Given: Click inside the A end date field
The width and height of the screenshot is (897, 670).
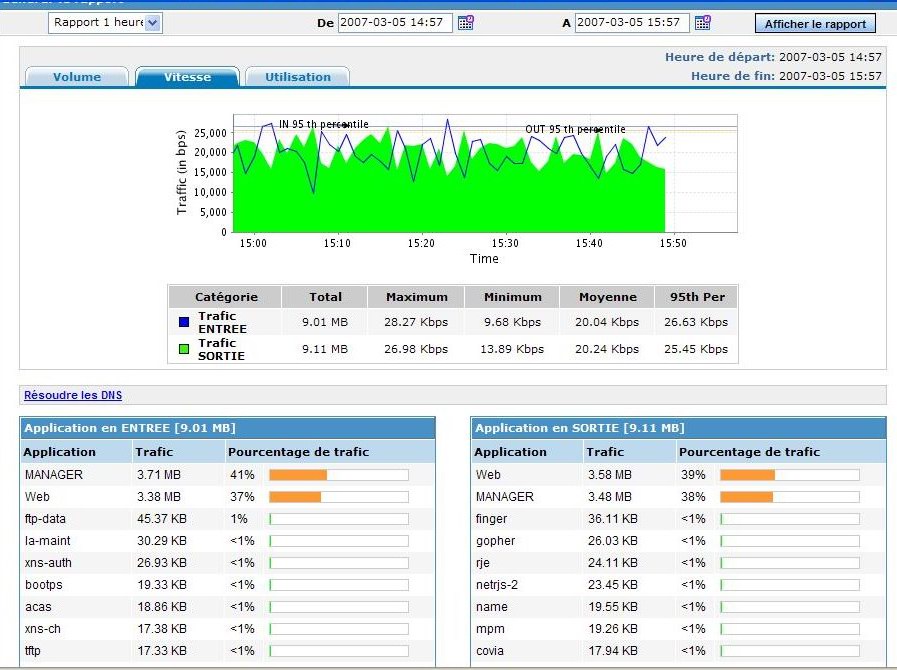Looking at the screenshot, I should point(631,23).
